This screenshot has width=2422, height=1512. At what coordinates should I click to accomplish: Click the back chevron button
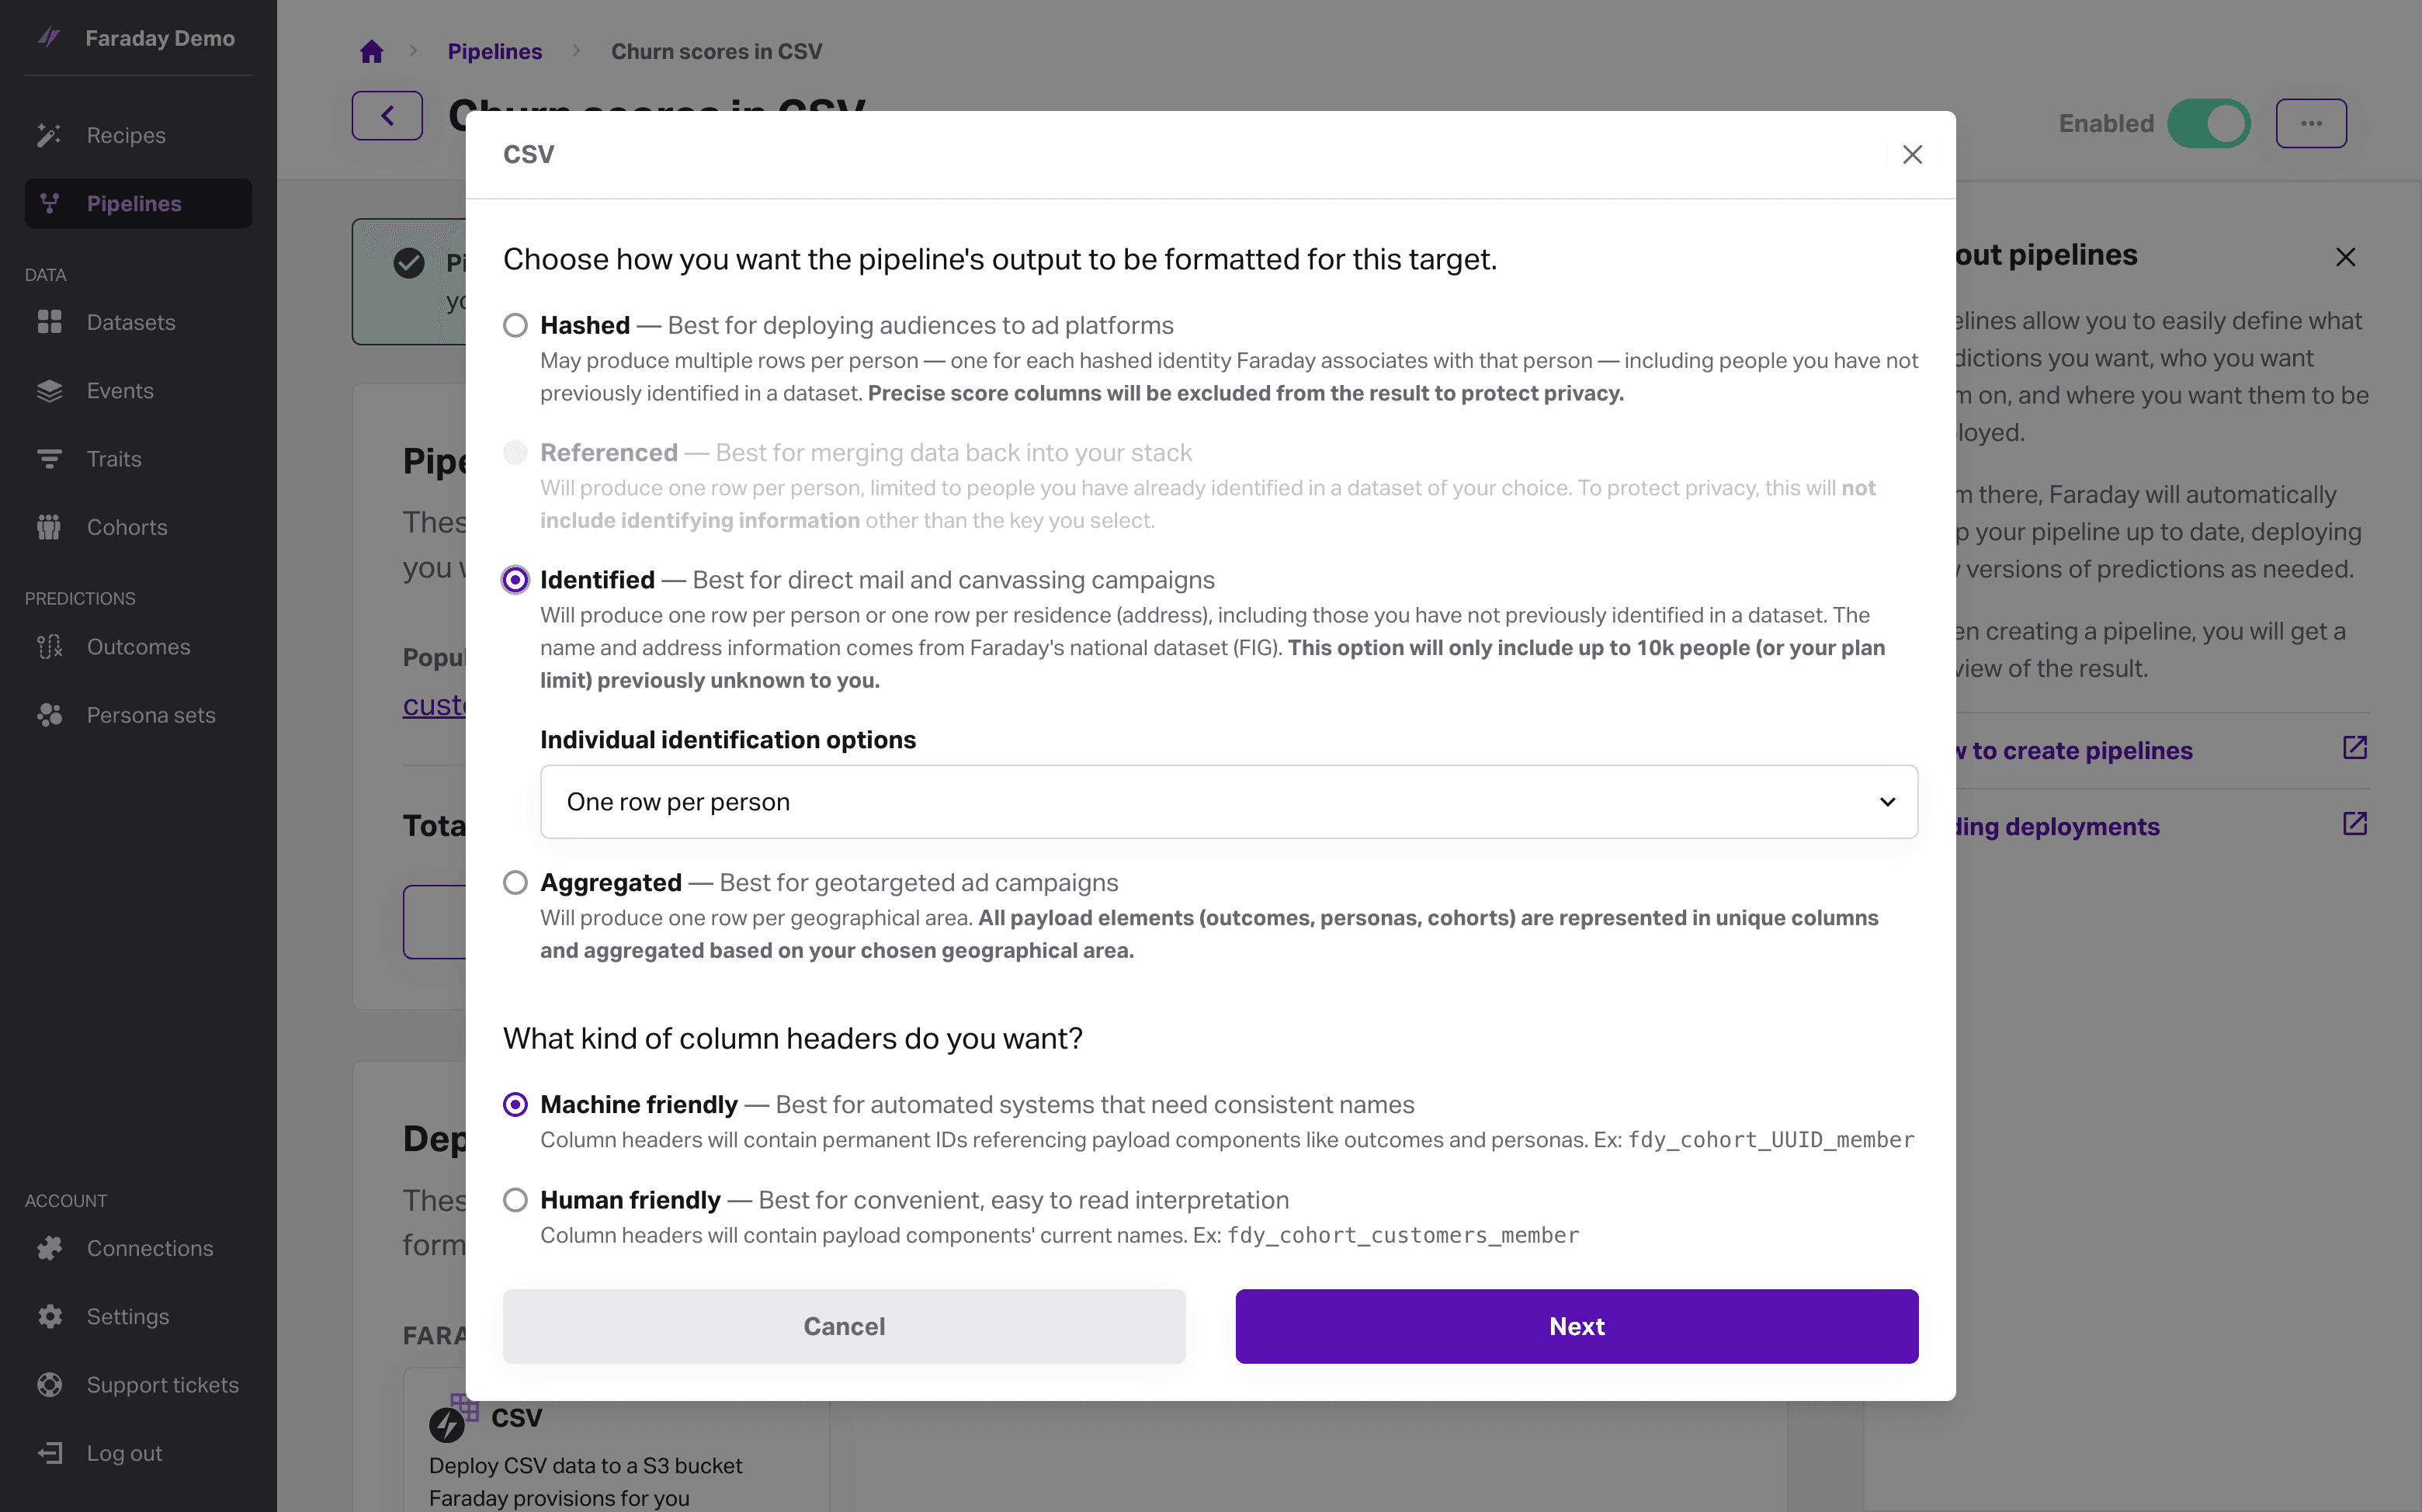click(x=387, y=116)
